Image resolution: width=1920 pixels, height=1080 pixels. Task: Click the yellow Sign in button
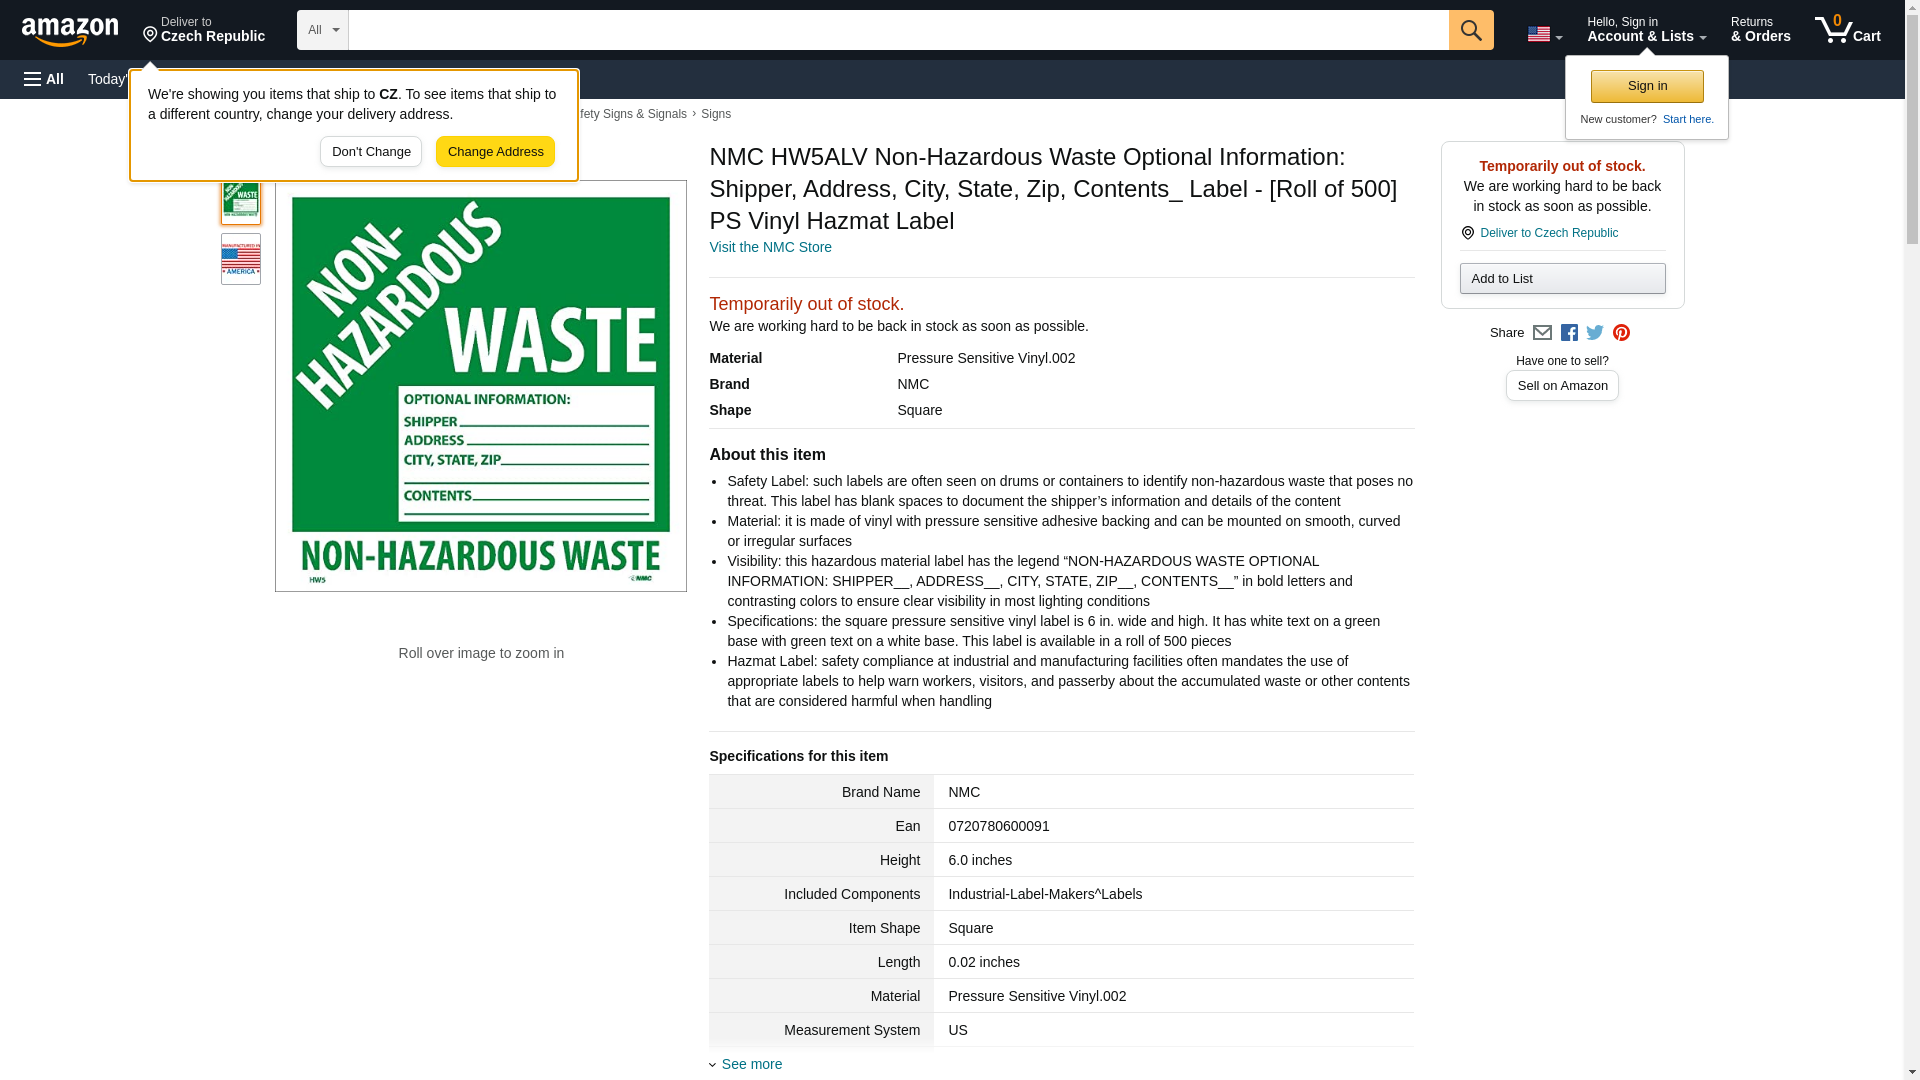(x=1646, y=86)
